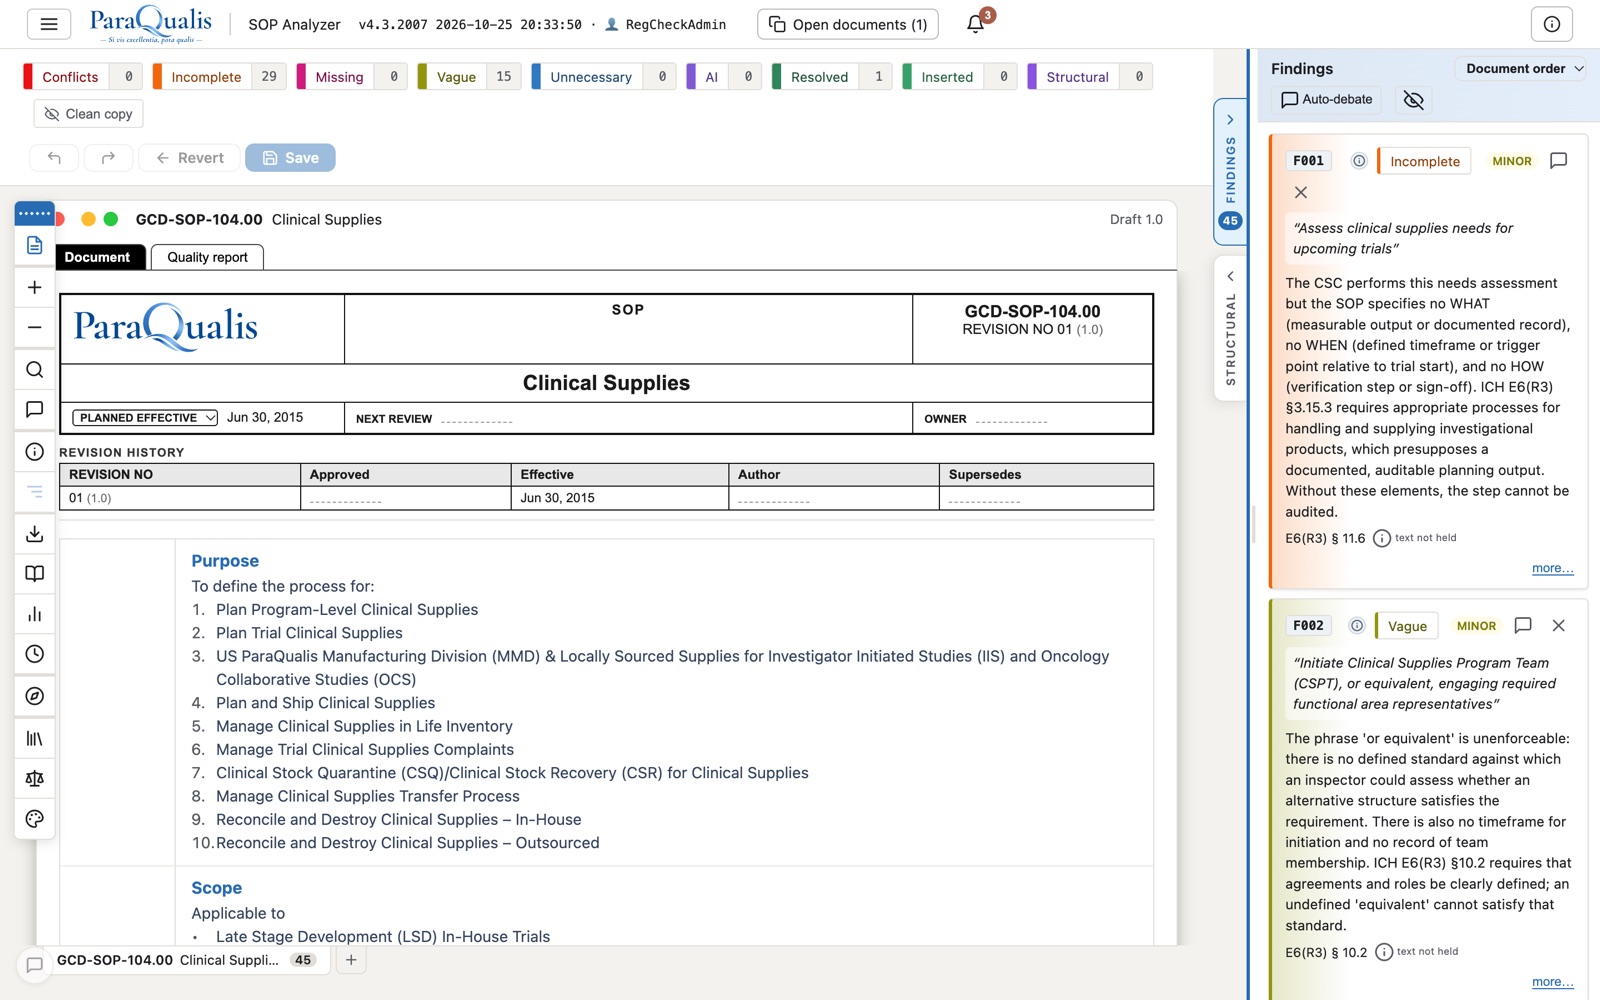This screenshot has height=1000, width=1600.
Task: Select the GCD-SOP-104.00 bottom tab
Action: pyautogui.click(x=187, y=960)
